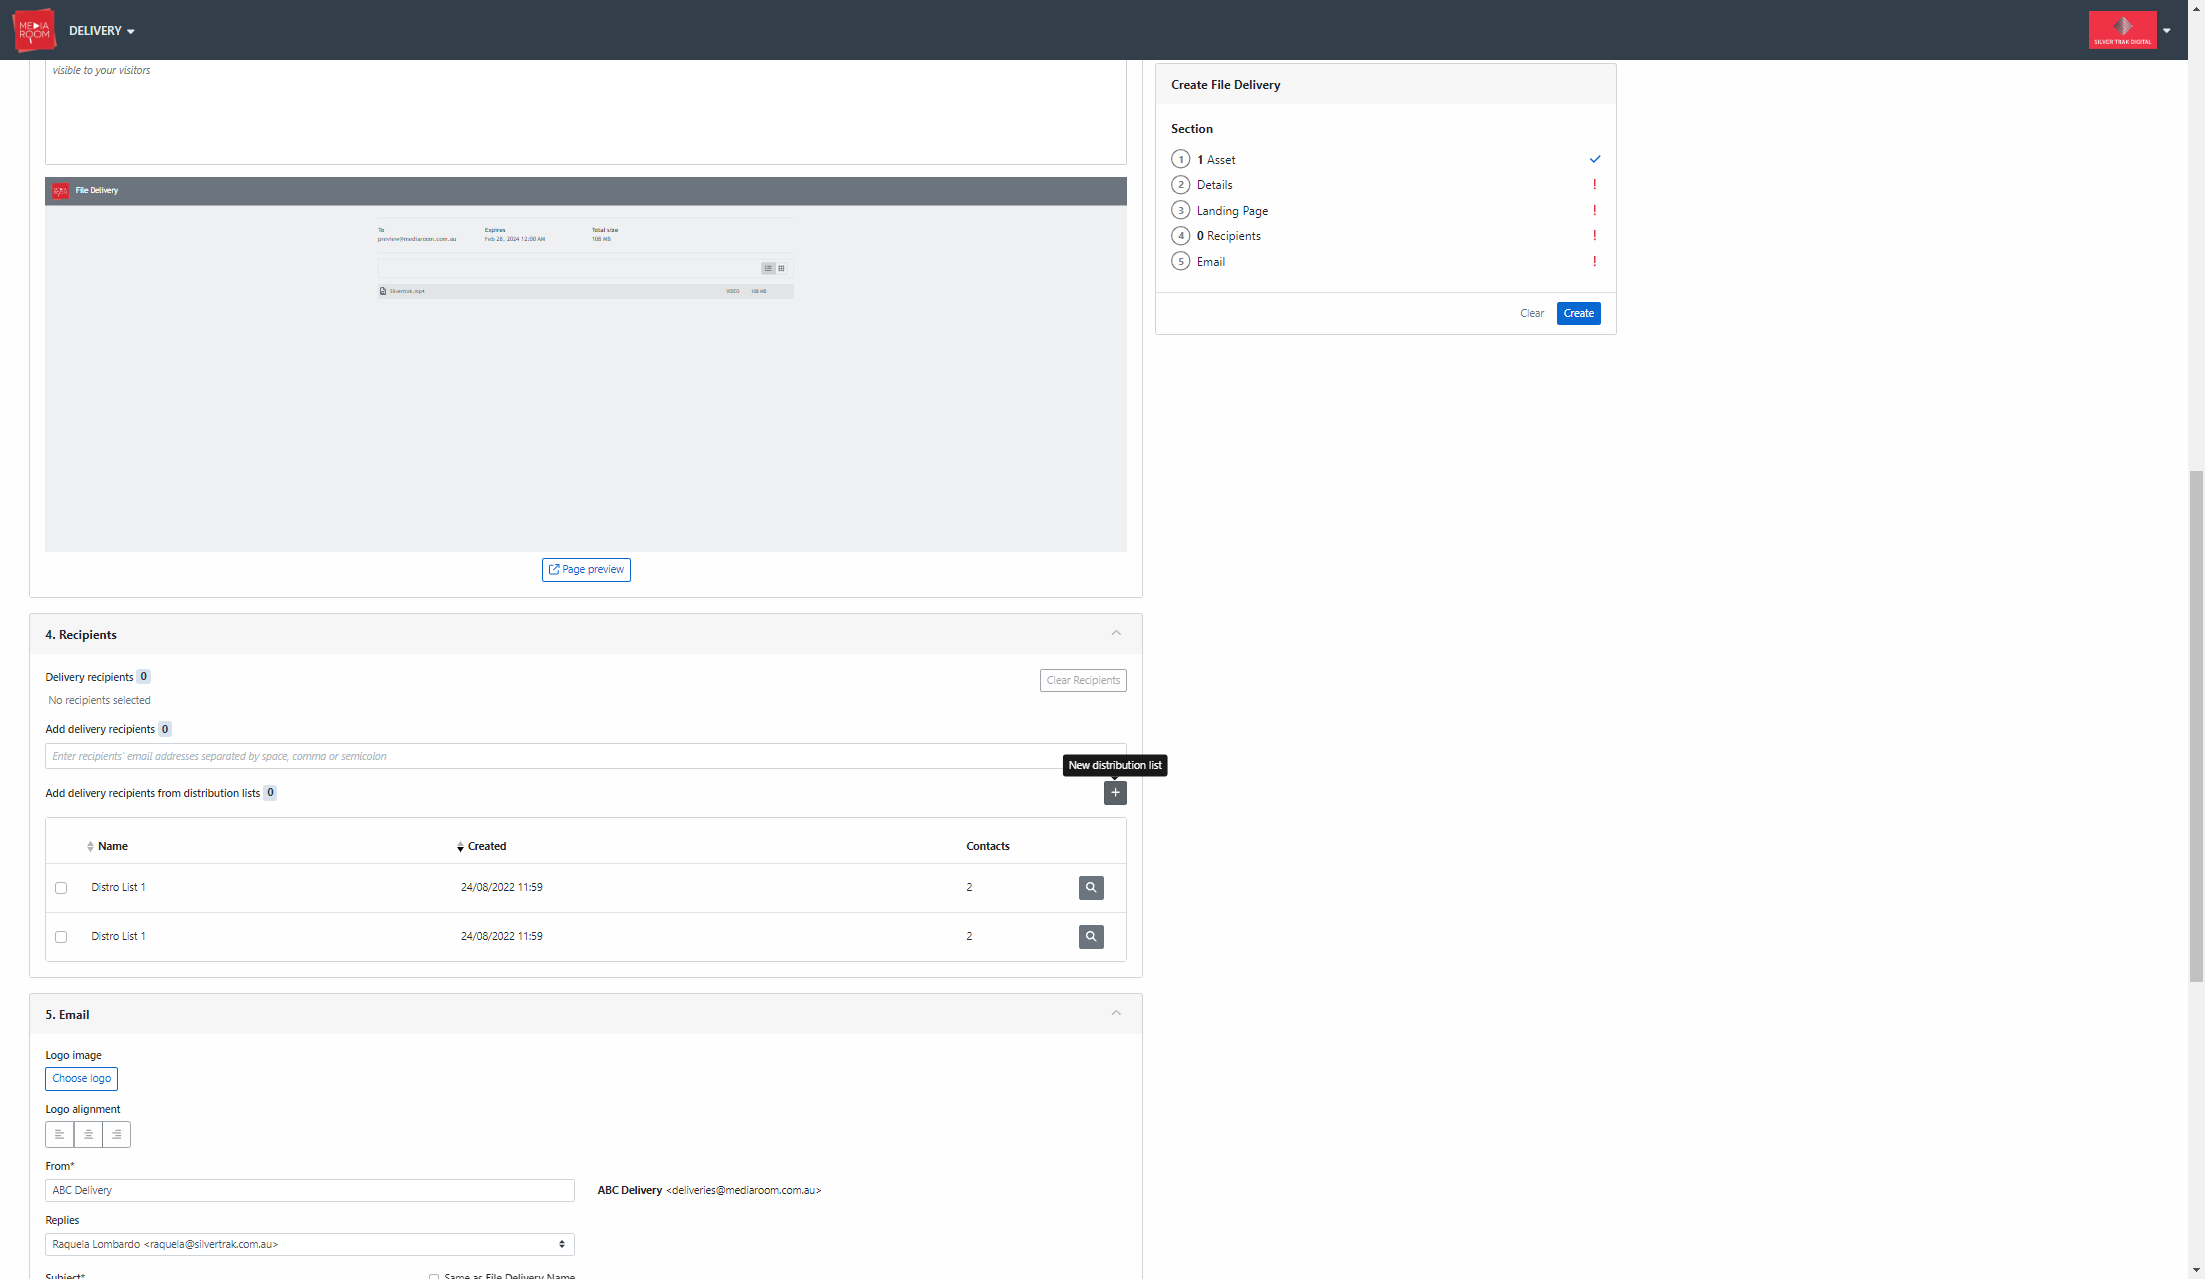Viewport: 2205px width, 1279px height.
Task: Collapse the 5. Email panel
Action: coord(1116,1014)
